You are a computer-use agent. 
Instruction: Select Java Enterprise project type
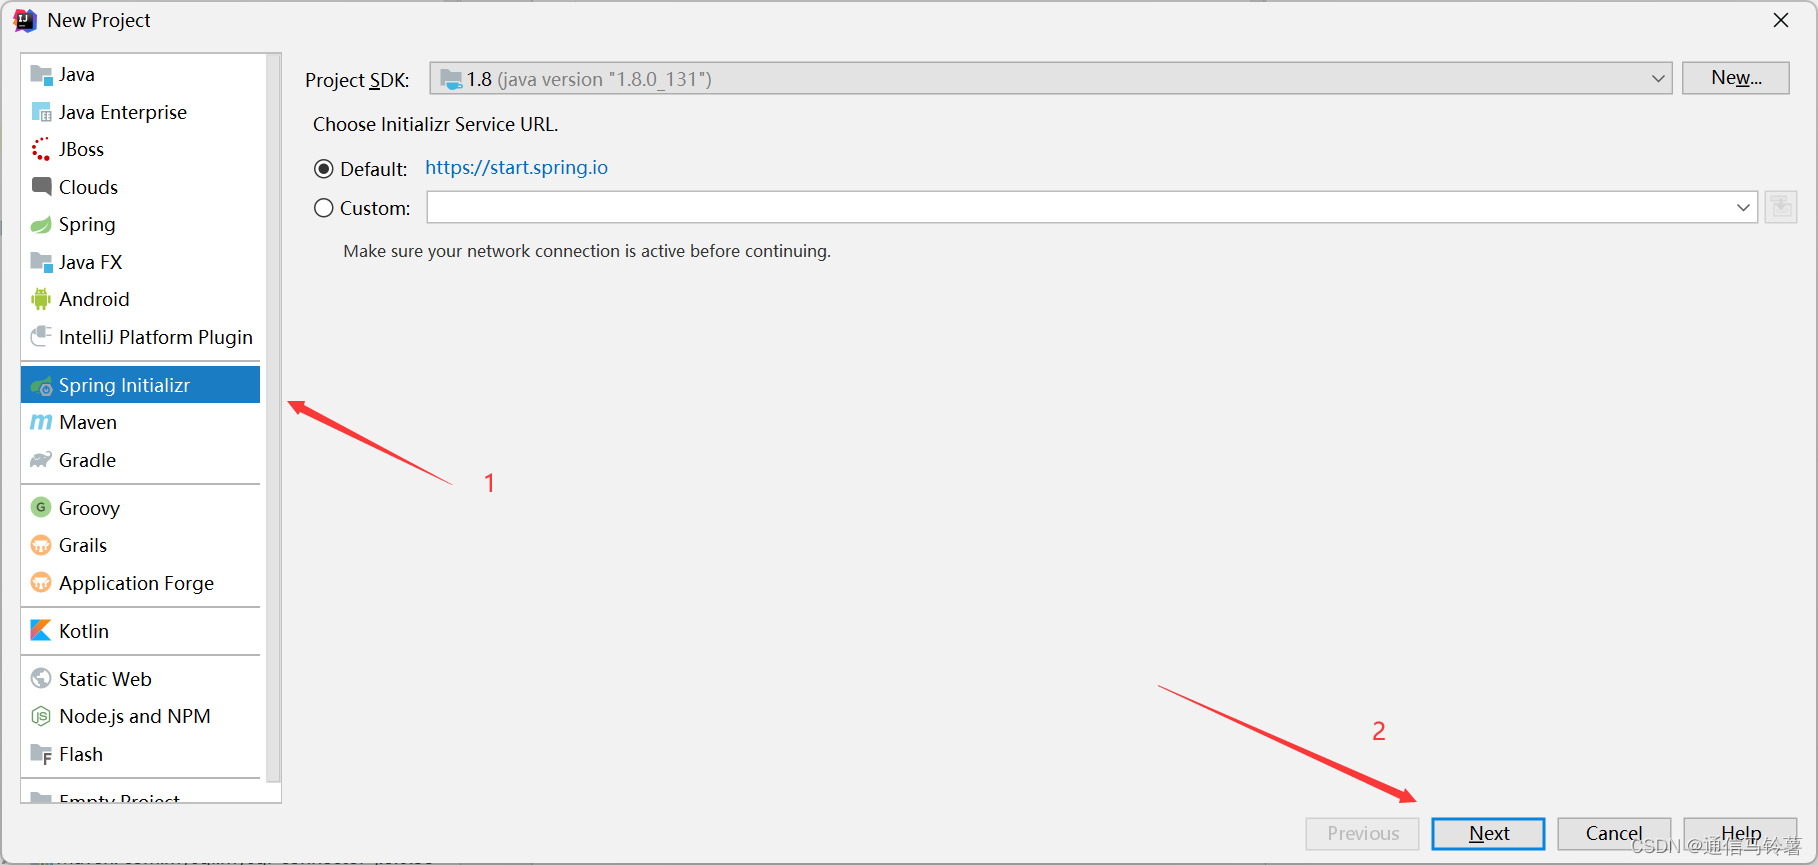tap(140, 112)
